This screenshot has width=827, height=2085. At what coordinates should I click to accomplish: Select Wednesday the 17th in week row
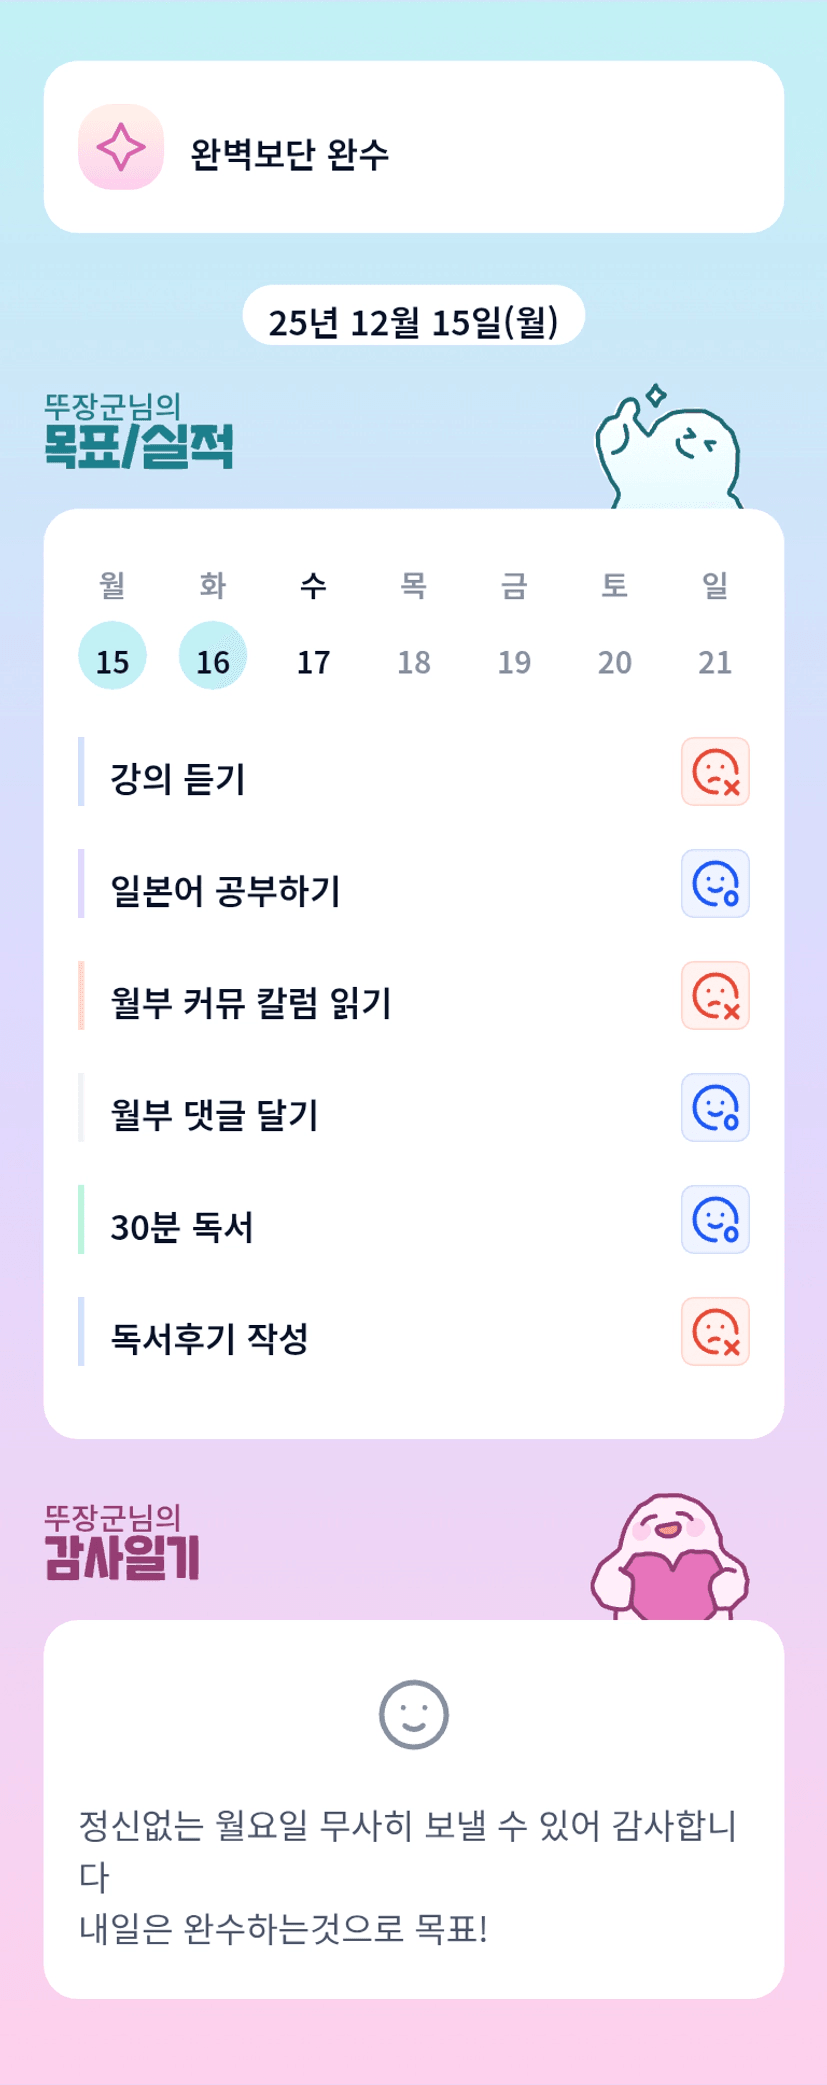point(313,660)
